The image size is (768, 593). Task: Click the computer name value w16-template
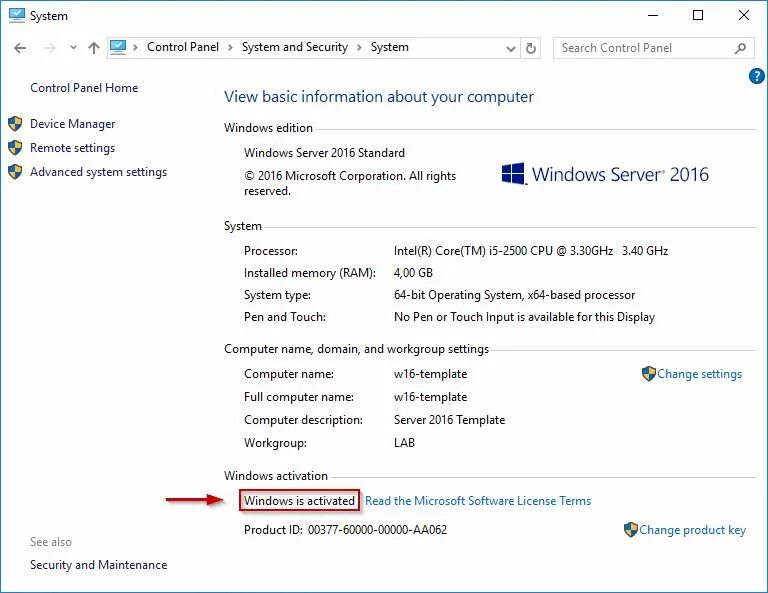(x=431, y=374)
